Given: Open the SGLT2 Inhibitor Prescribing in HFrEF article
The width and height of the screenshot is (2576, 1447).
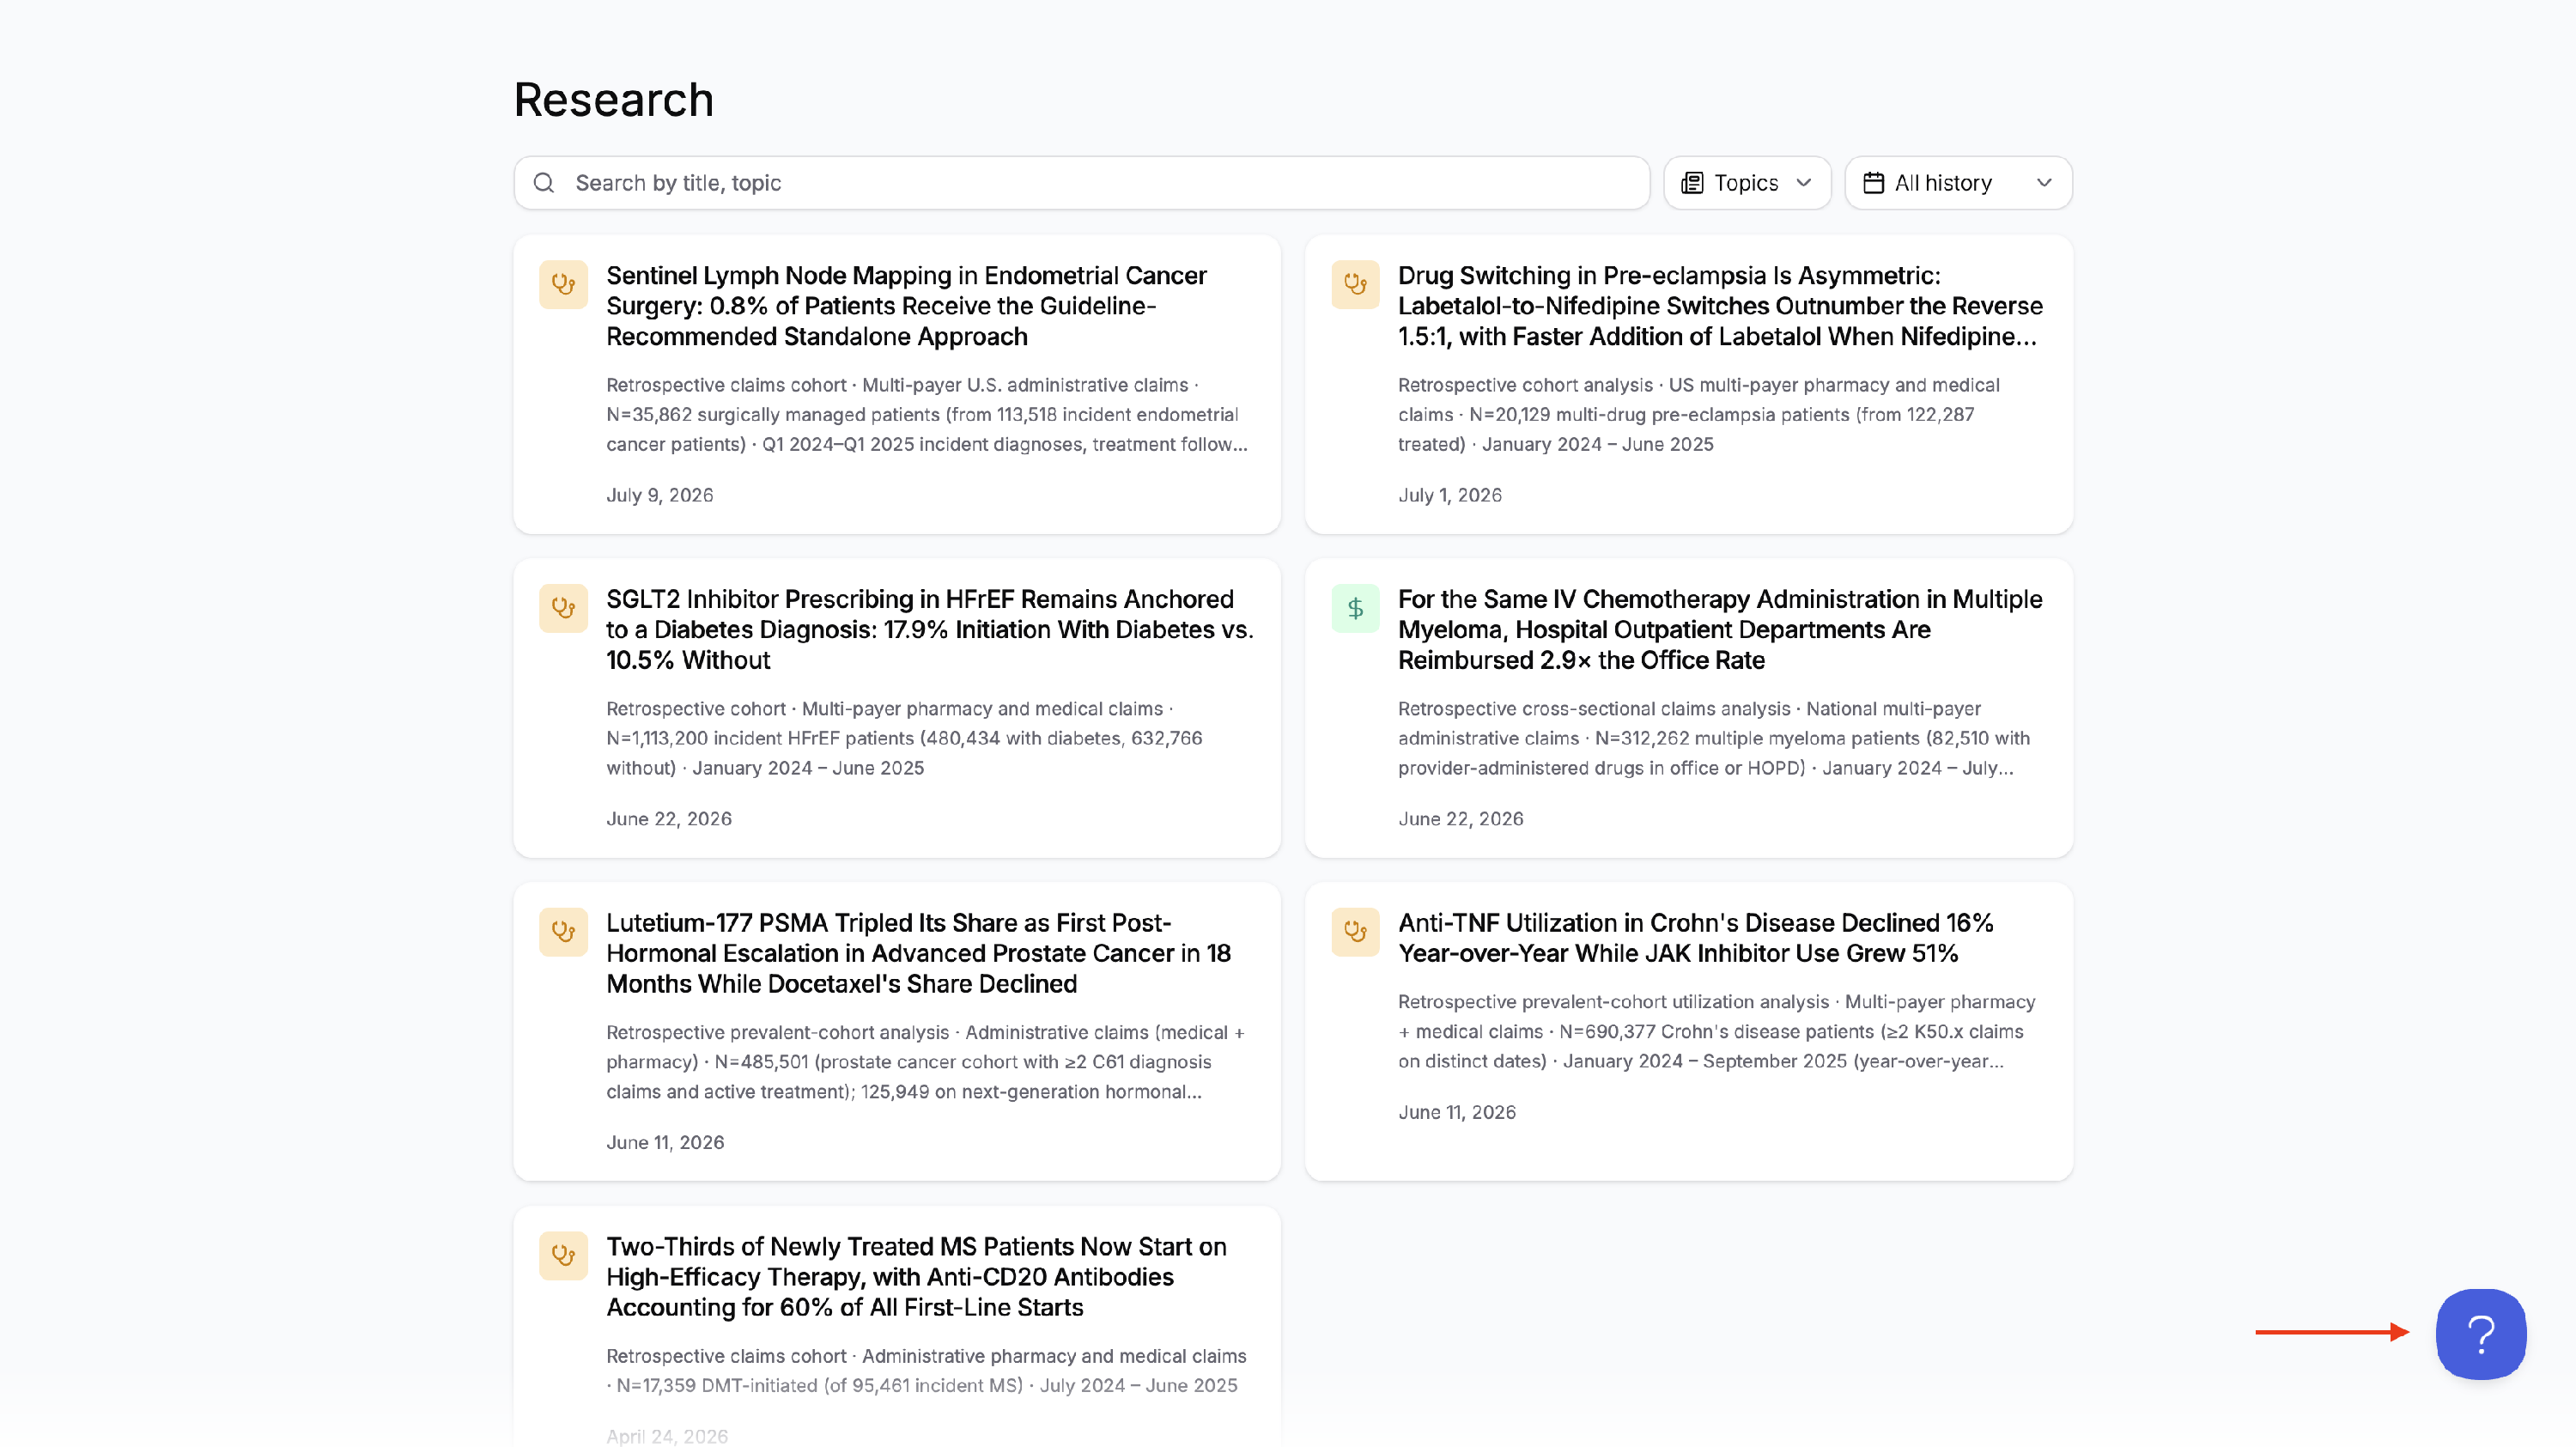Looking at the screenshot, I should 896,708.
